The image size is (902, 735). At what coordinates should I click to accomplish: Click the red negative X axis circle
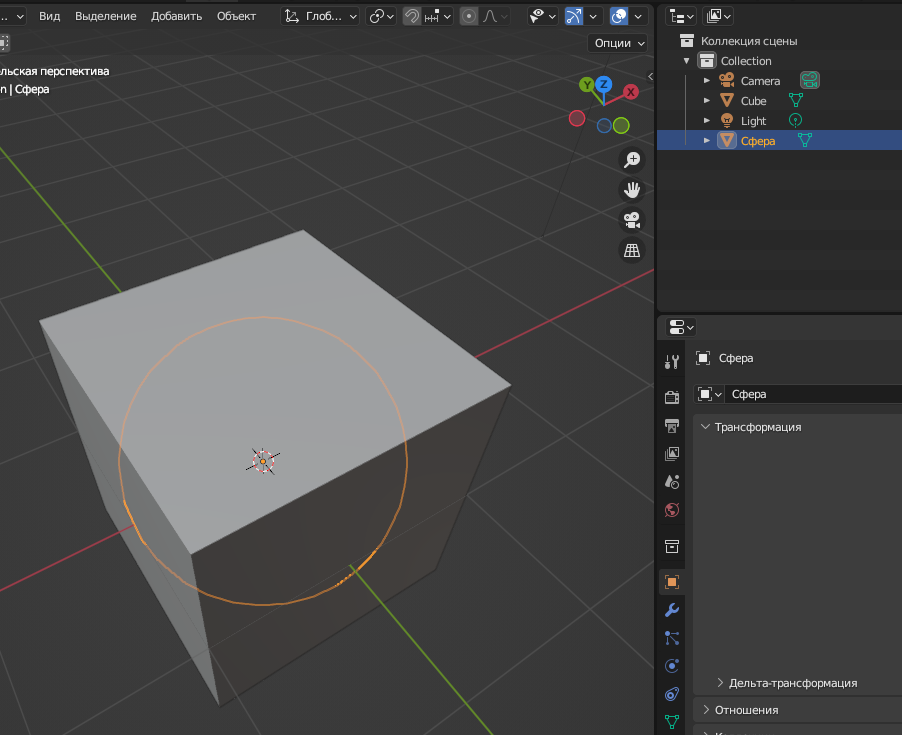(x=577, y=118)
